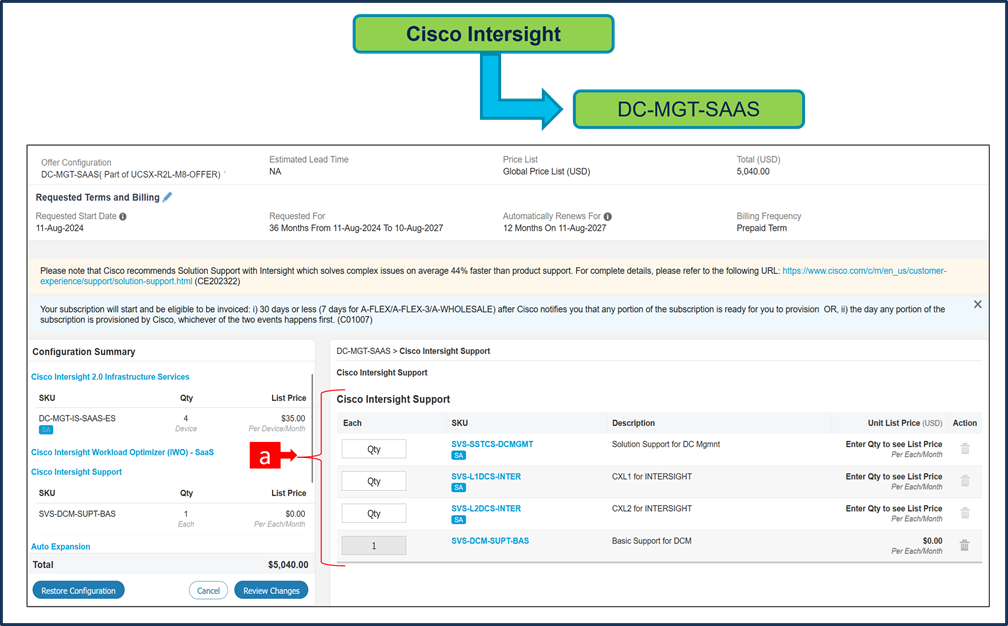
Task: Open SVS-DCM-SUPT-BAS SKU link in table
Action: [490, 541]
